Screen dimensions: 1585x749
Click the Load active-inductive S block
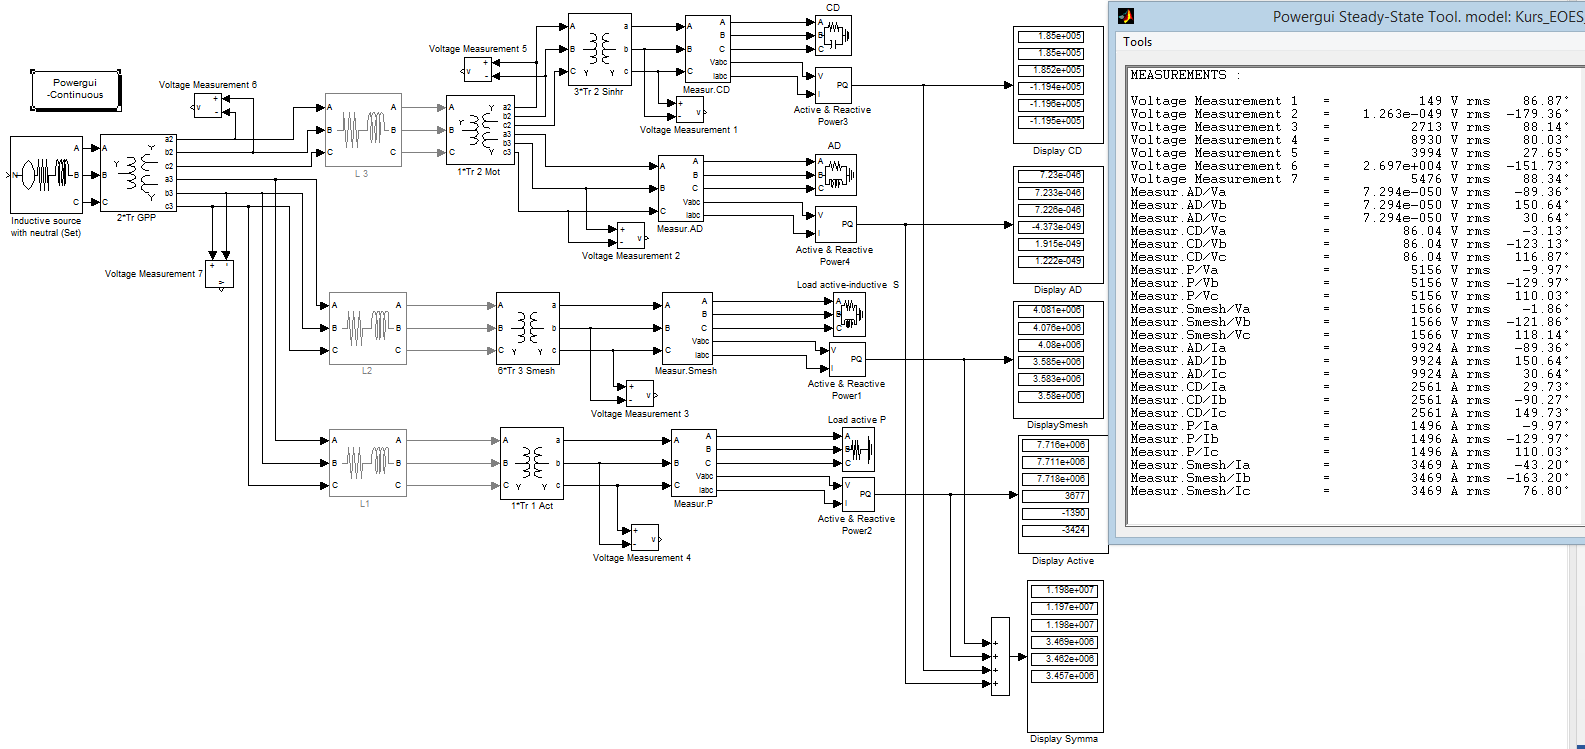pos(849,315)
